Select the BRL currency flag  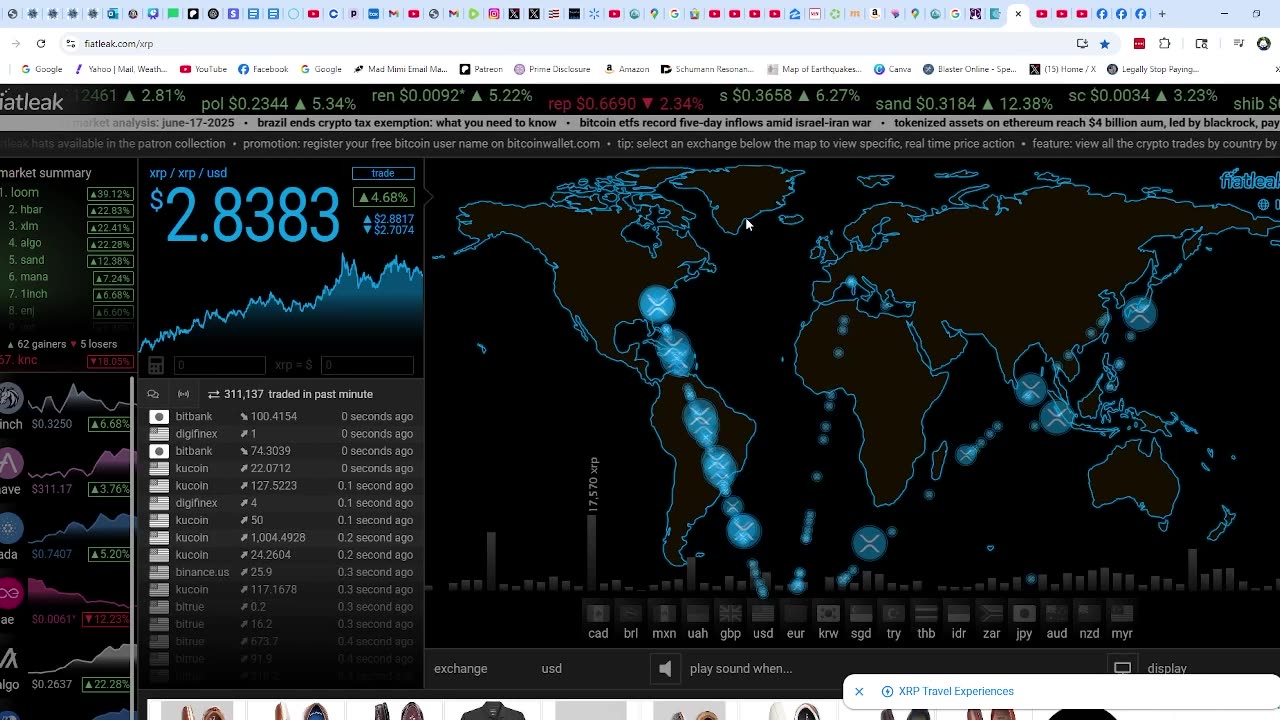(631, 614)
